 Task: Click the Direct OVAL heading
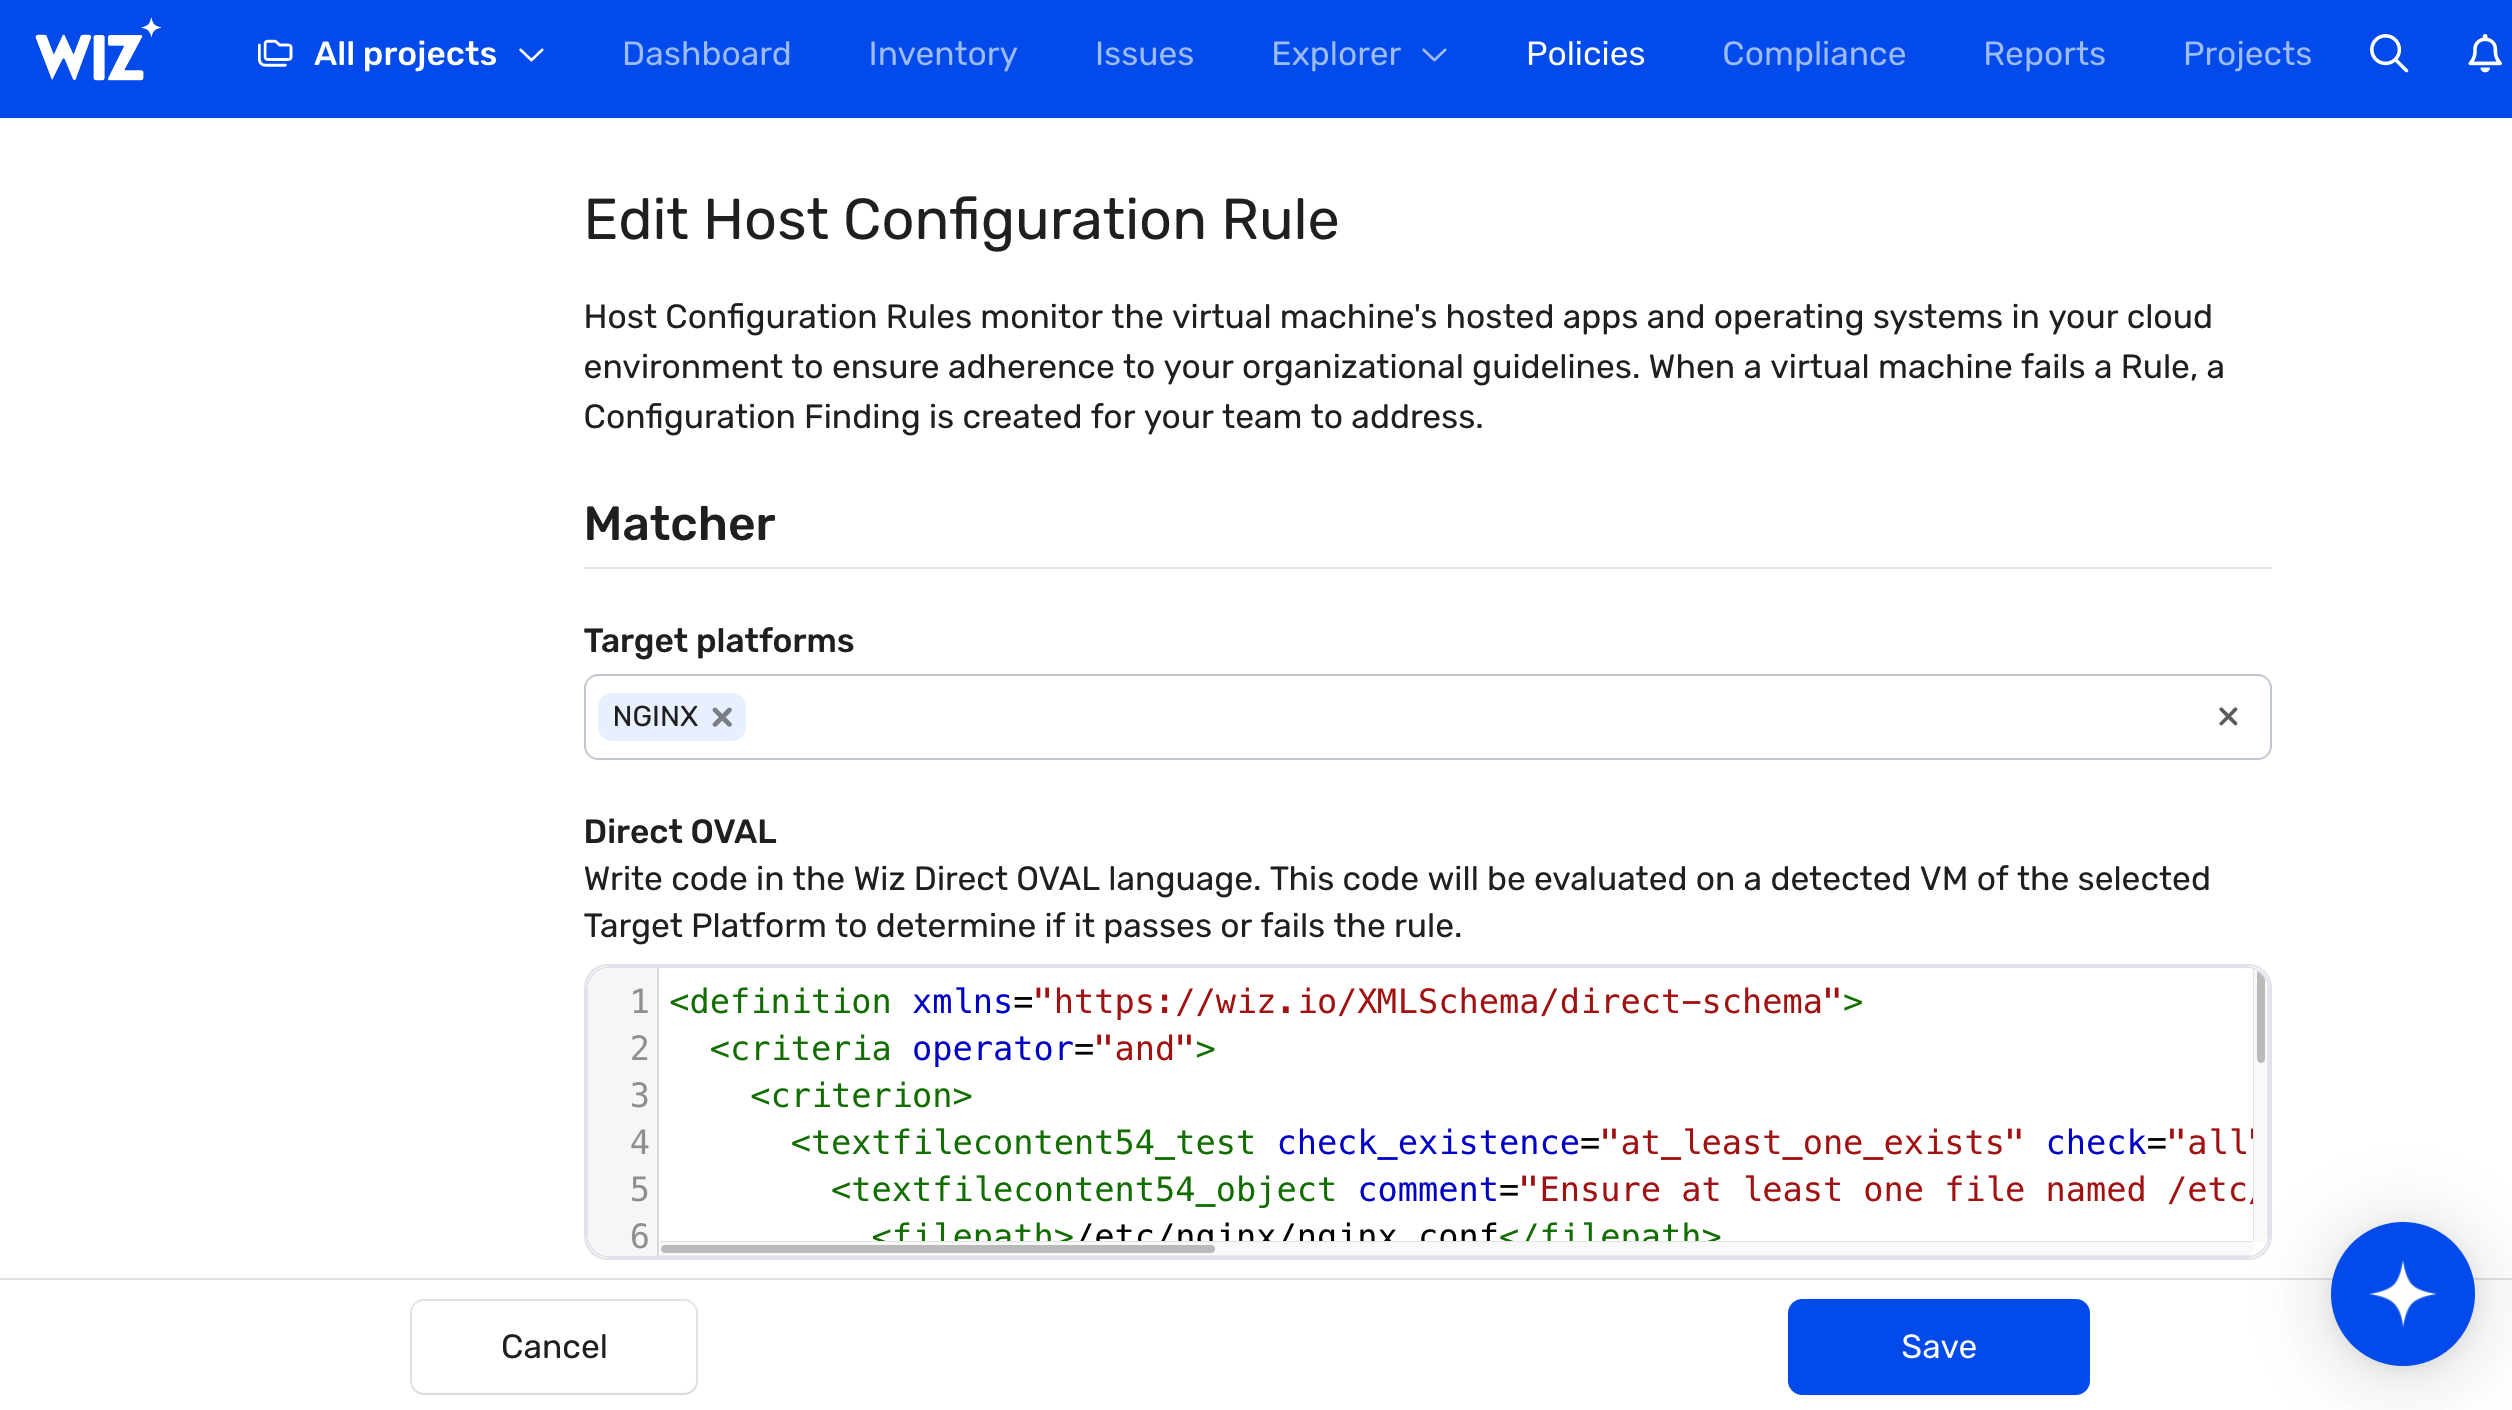[680, 831]
